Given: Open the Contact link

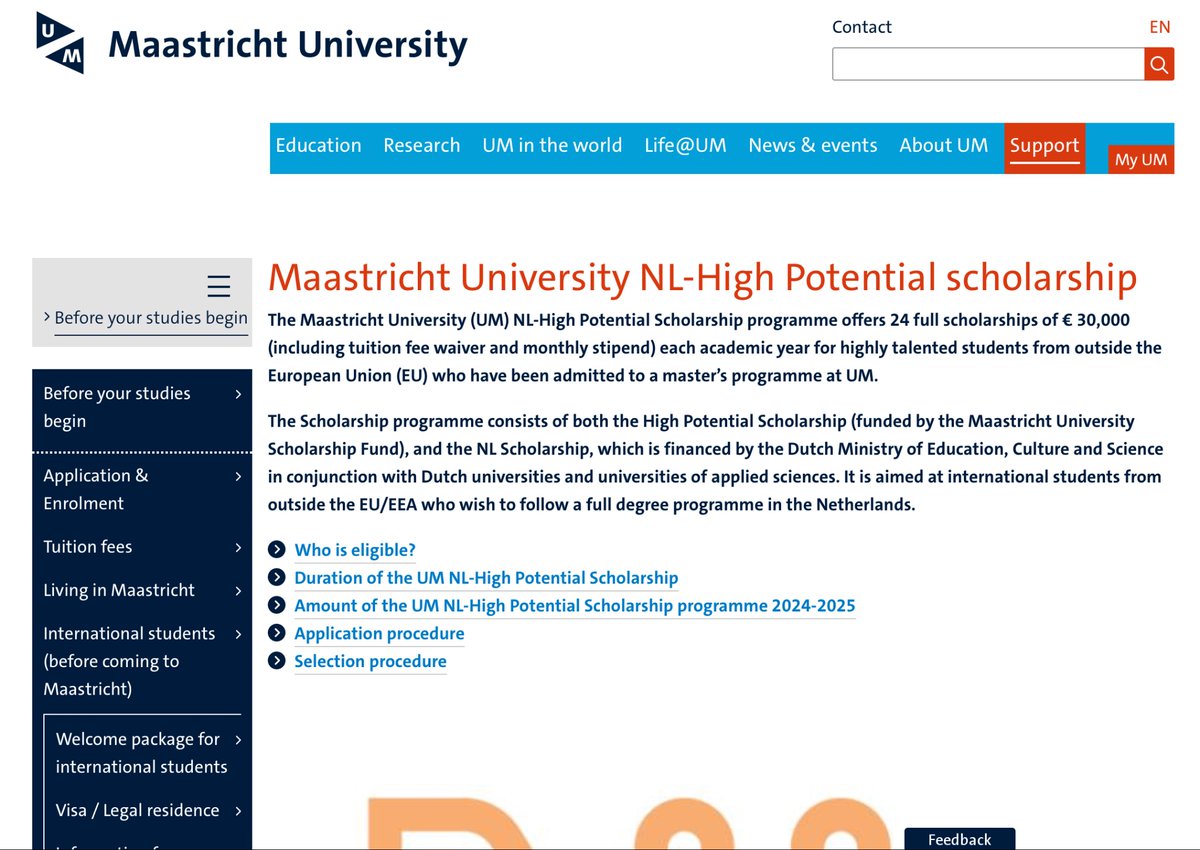Looking at the screenshot, I should (x=862, y=27).
